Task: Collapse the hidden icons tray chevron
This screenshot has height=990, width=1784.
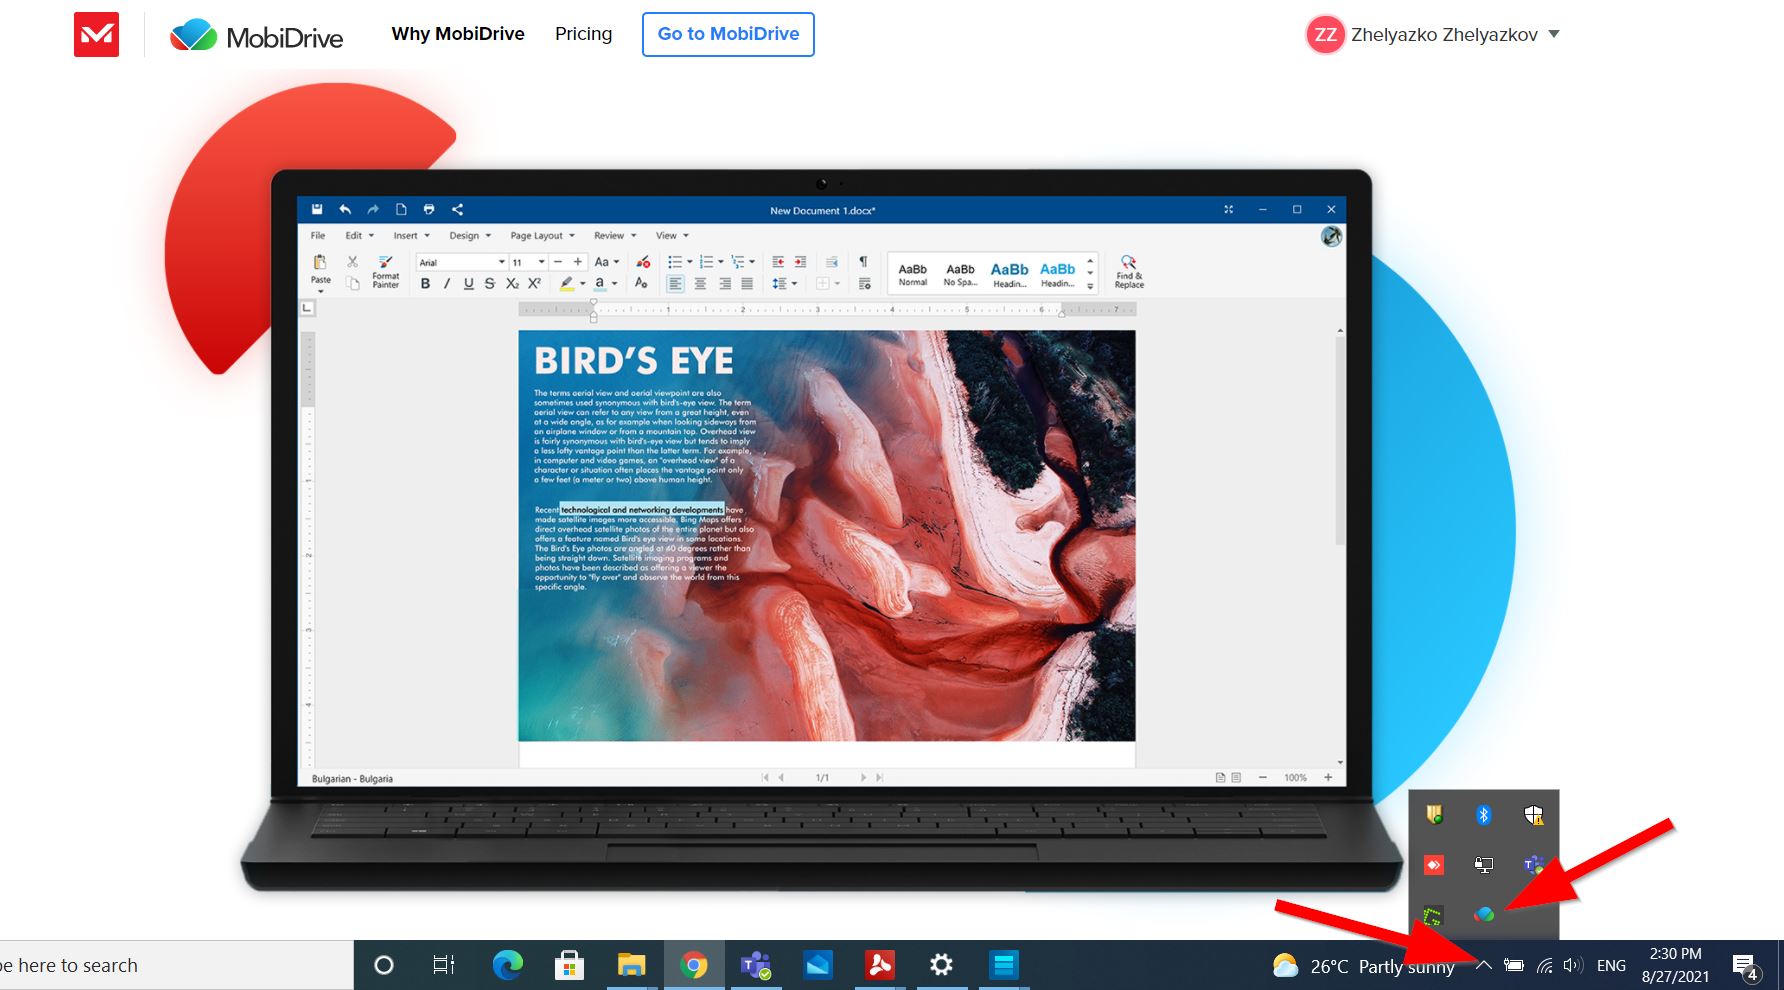Action: (1484, 965)
